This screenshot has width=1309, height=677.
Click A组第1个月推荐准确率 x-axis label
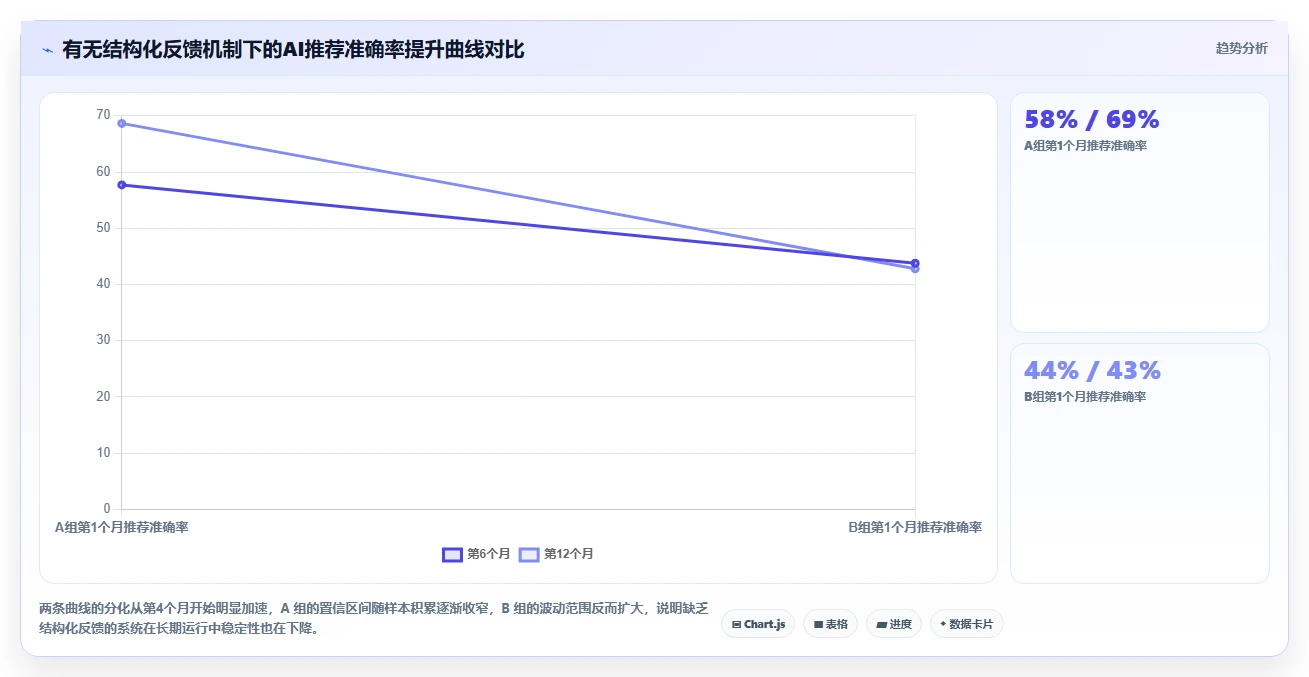click(121, 527)
